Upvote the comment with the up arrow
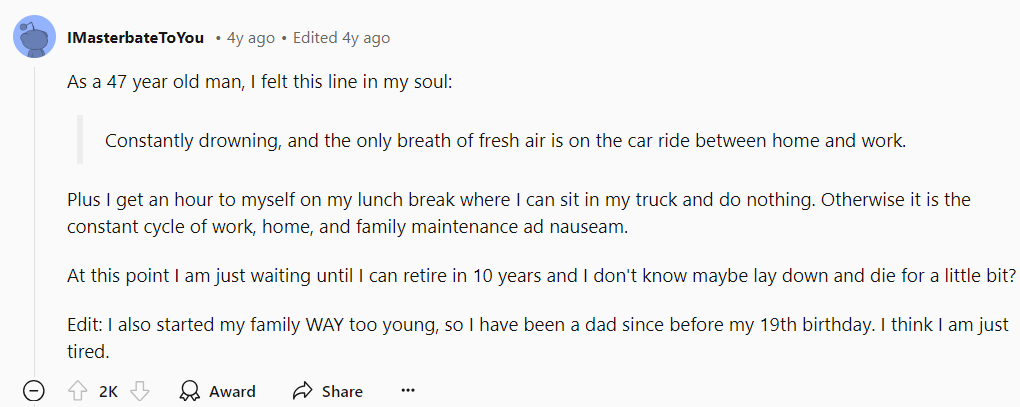The image size is (1020, 407). click(x=77, y=391)
